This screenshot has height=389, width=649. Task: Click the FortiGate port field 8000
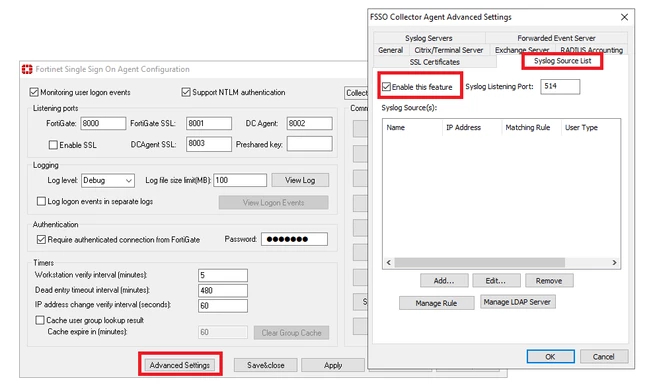(x=103, y=123)
